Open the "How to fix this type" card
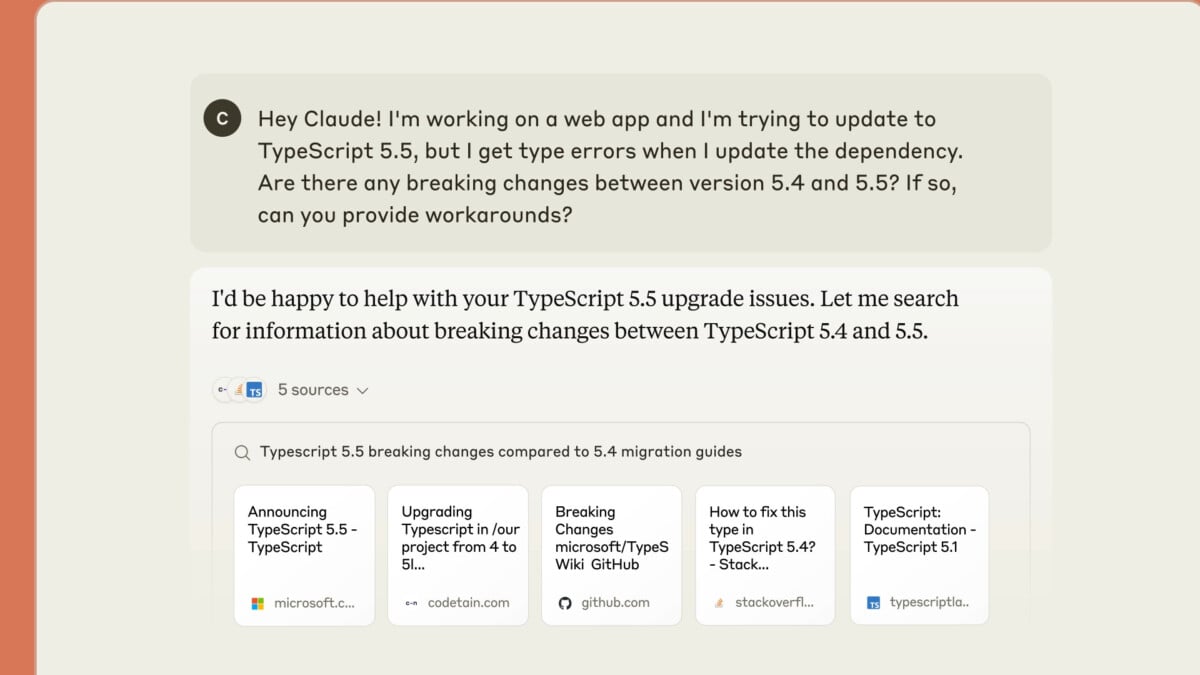1200x675 pixels. click(765, 556)
